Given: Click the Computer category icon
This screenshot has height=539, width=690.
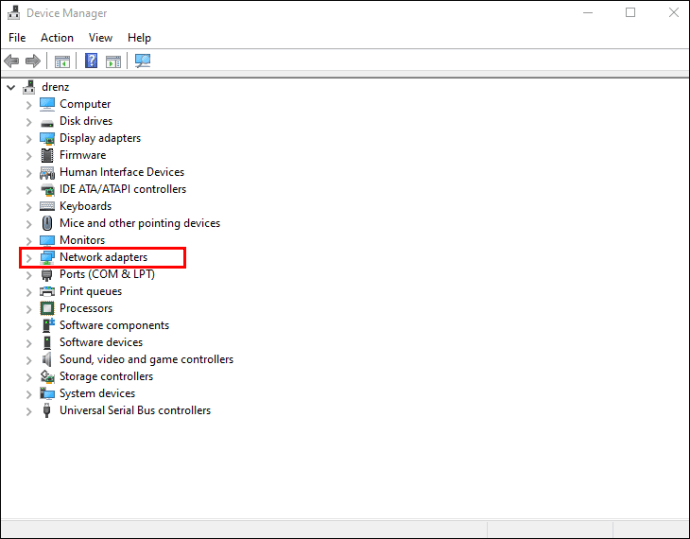Looking at the screenshot, I should (47, 104).
